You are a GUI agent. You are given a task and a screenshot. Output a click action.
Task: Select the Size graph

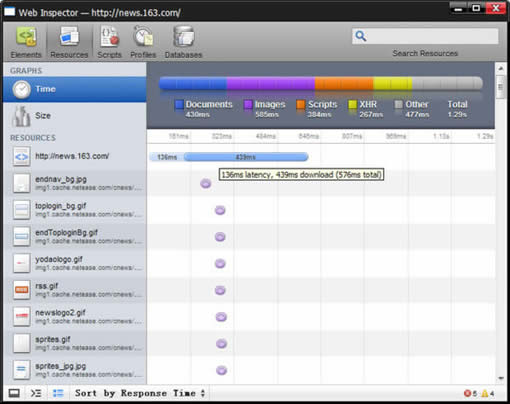[x=75, y=116]
